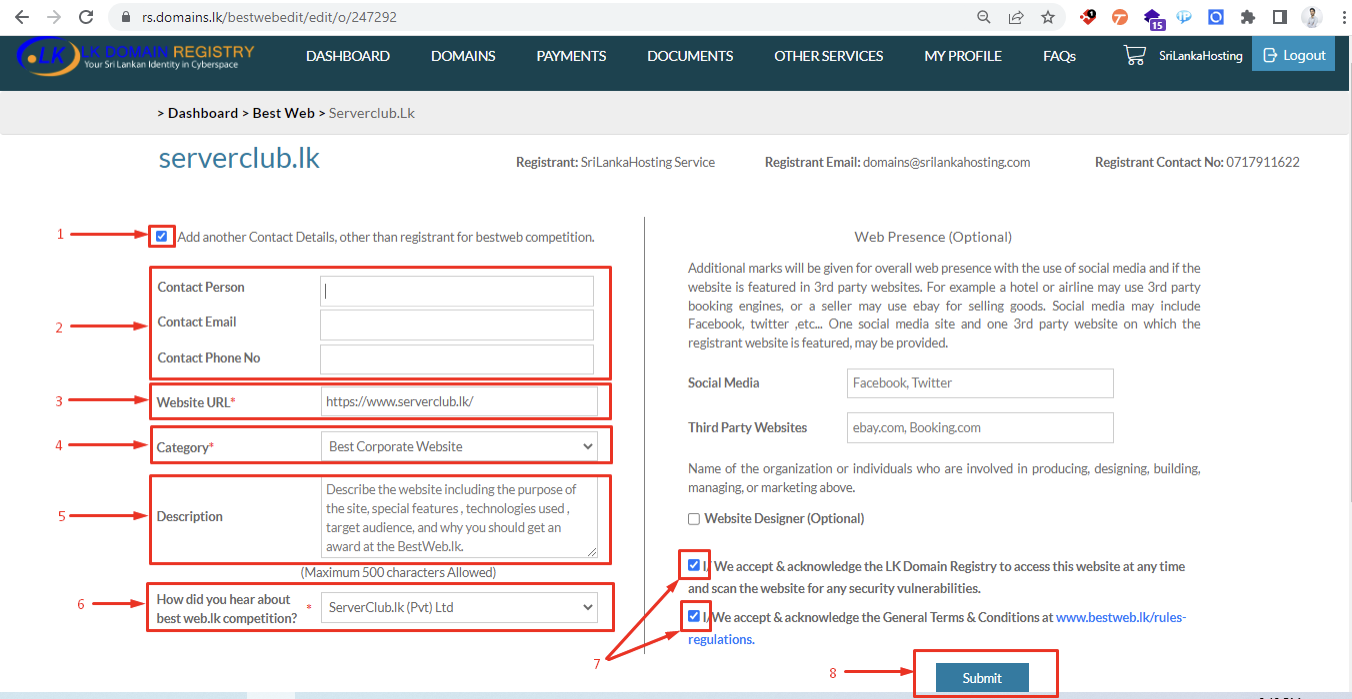The height and width of the screenshot is (699, 1352).
Task: Toggle the General Terms & Conditions acceptance checkbox
Action: [694, 617]
